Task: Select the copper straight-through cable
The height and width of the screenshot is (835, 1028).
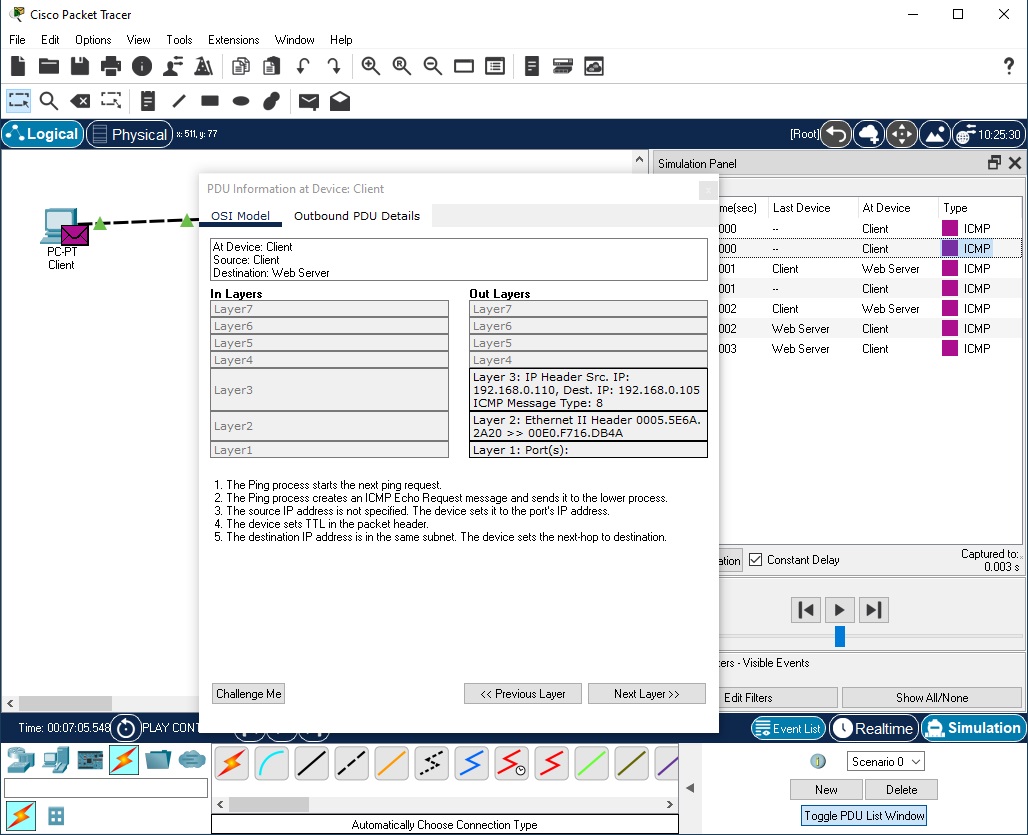Action: 311,764
